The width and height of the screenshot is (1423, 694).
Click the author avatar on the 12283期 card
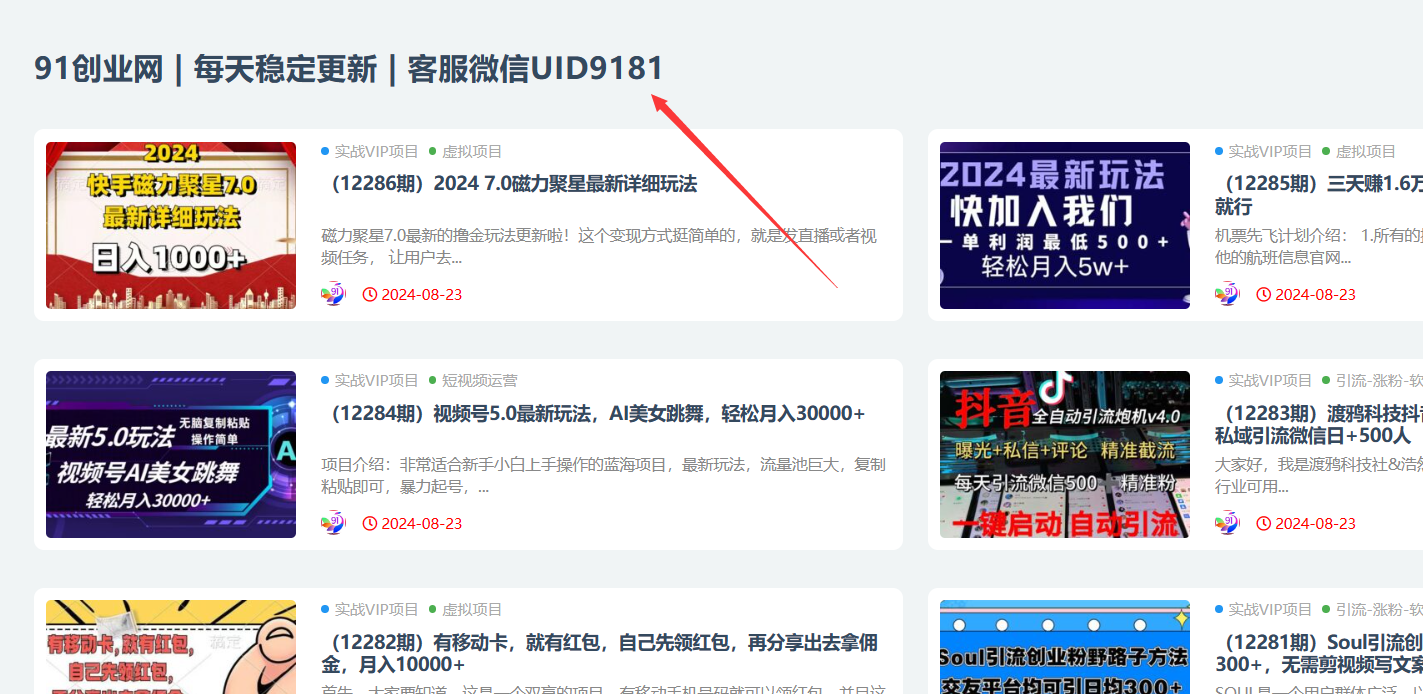tap(1227, 523)
